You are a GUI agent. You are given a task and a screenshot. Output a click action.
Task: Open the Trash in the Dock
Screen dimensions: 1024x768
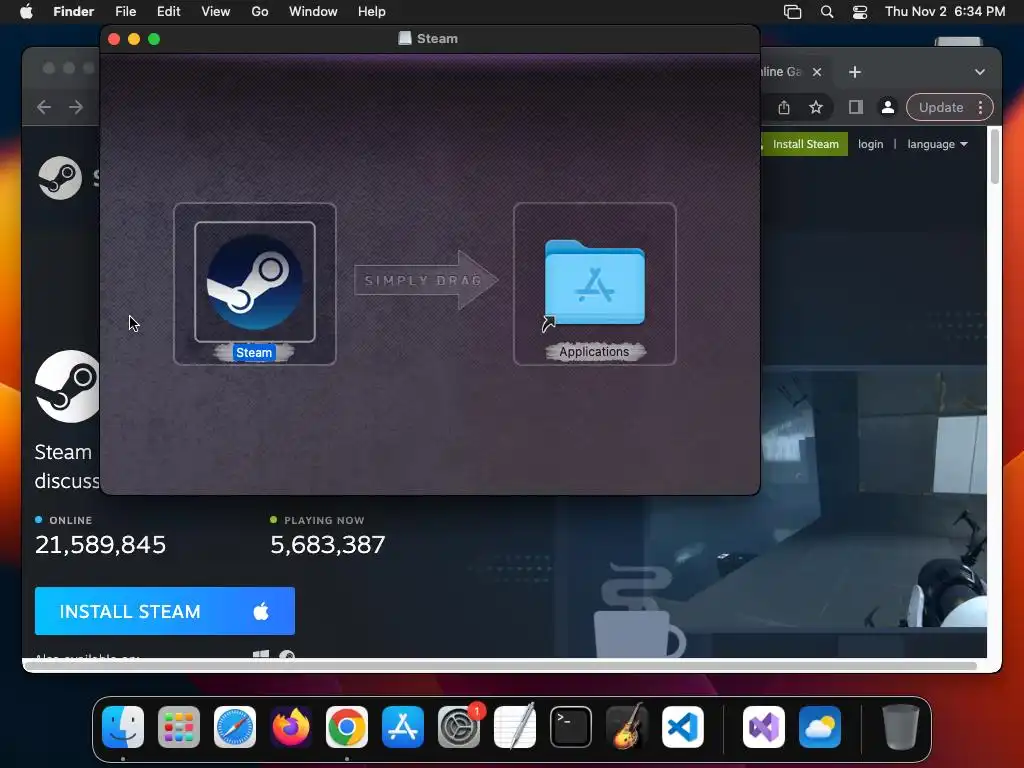pos(901,727)
